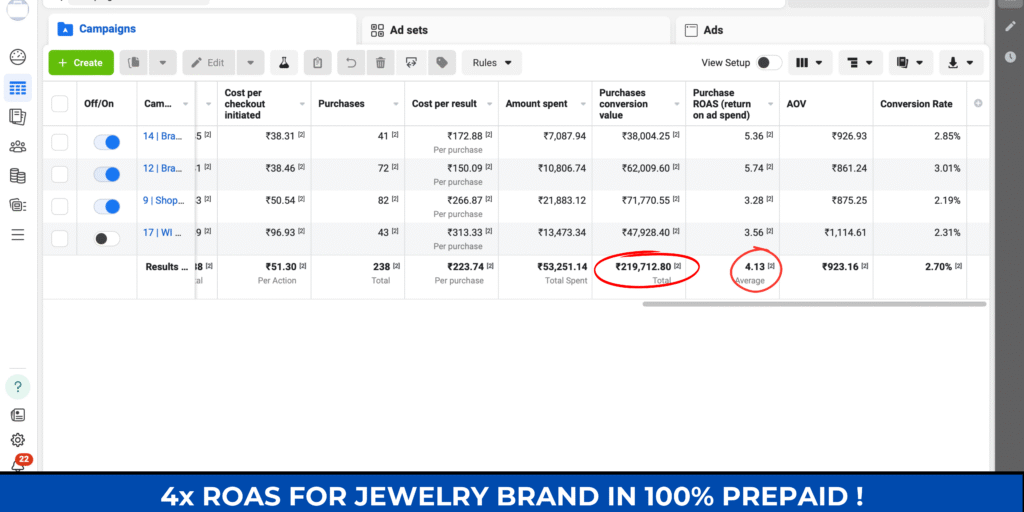
Task: Open the columns layout dropdown
Action: point(810,63)
